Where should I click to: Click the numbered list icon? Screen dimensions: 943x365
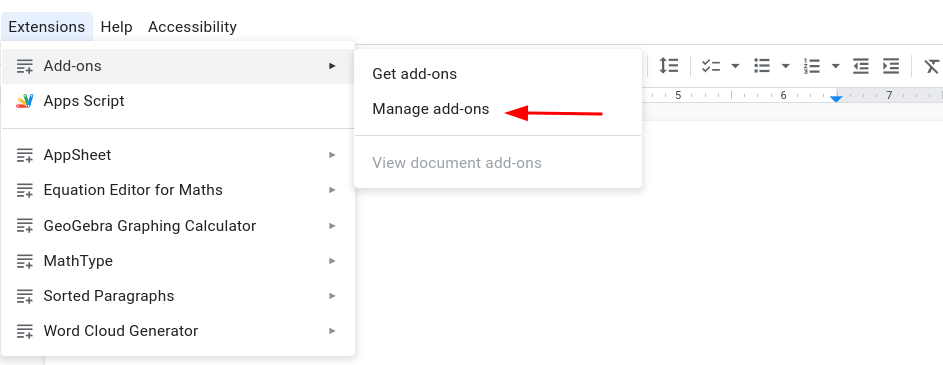click(811, 66)
